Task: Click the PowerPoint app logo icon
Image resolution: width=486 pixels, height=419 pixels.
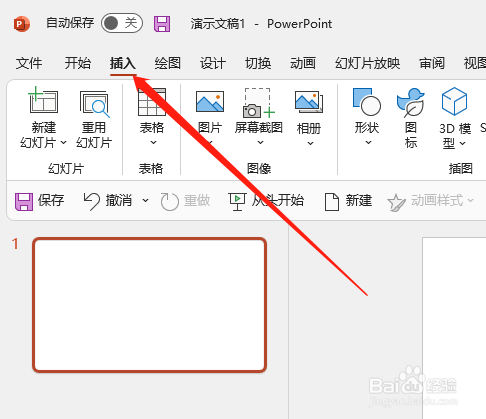Action: (x=22, y=24)
